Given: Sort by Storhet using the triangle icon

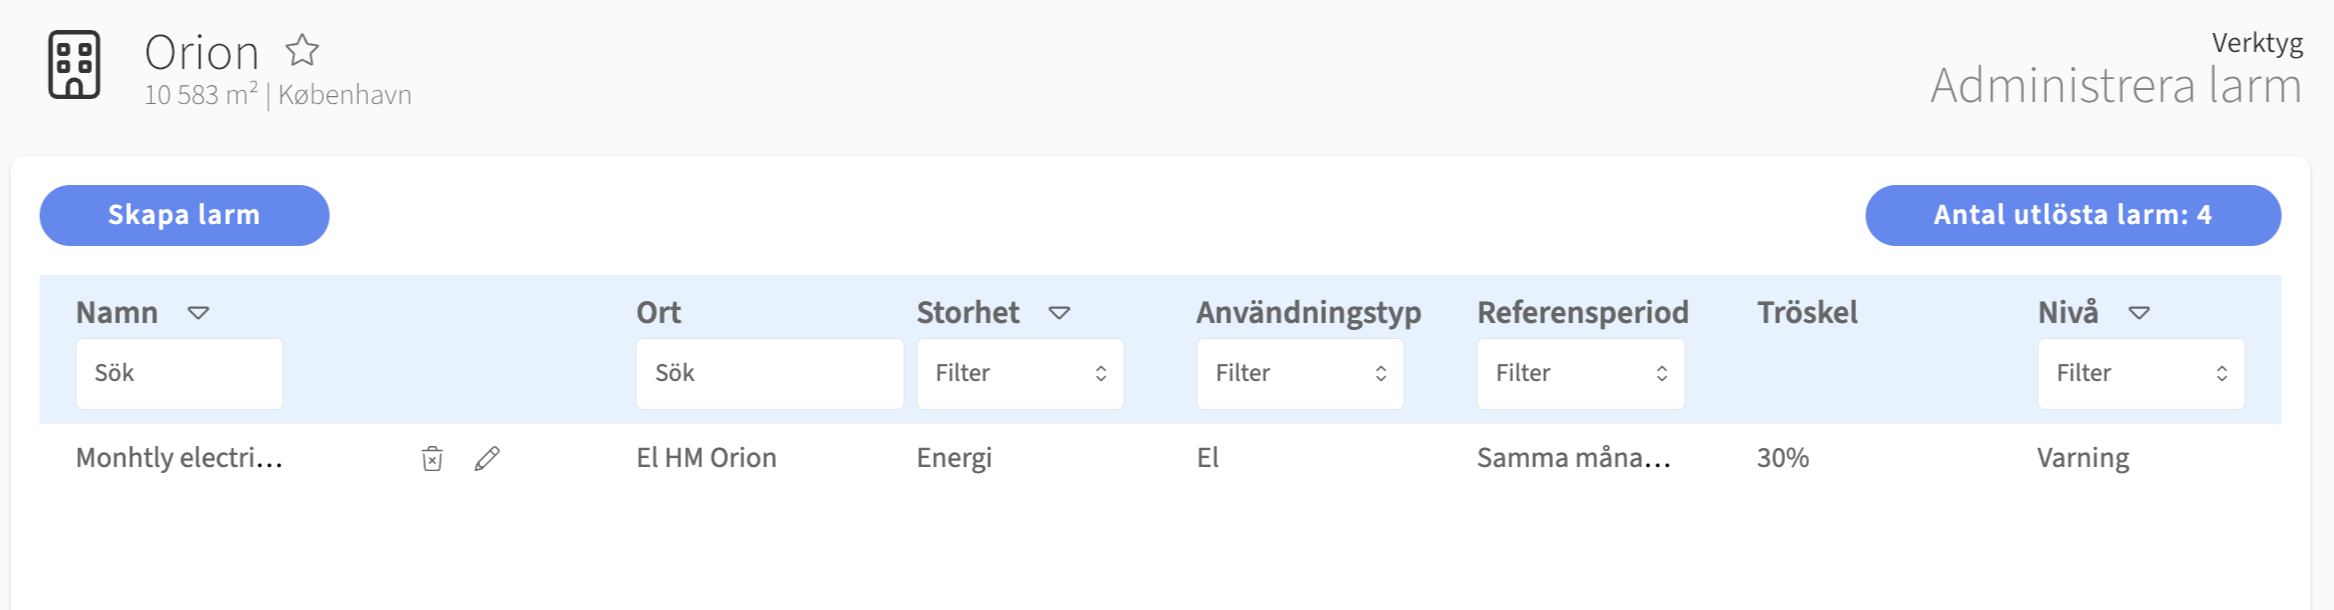Looking at the screenshot, I should coord(1059,313).
